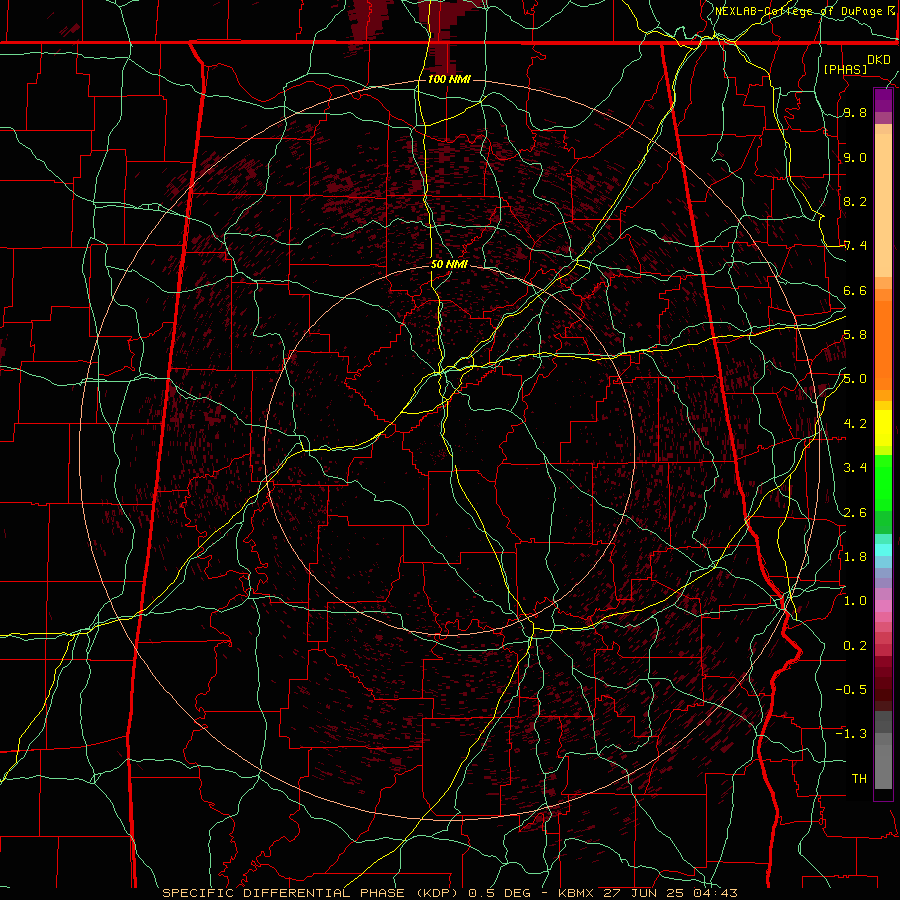Screen dimensions: 900x900
Task: Click the 7.4 scale label
Action: 855,246
